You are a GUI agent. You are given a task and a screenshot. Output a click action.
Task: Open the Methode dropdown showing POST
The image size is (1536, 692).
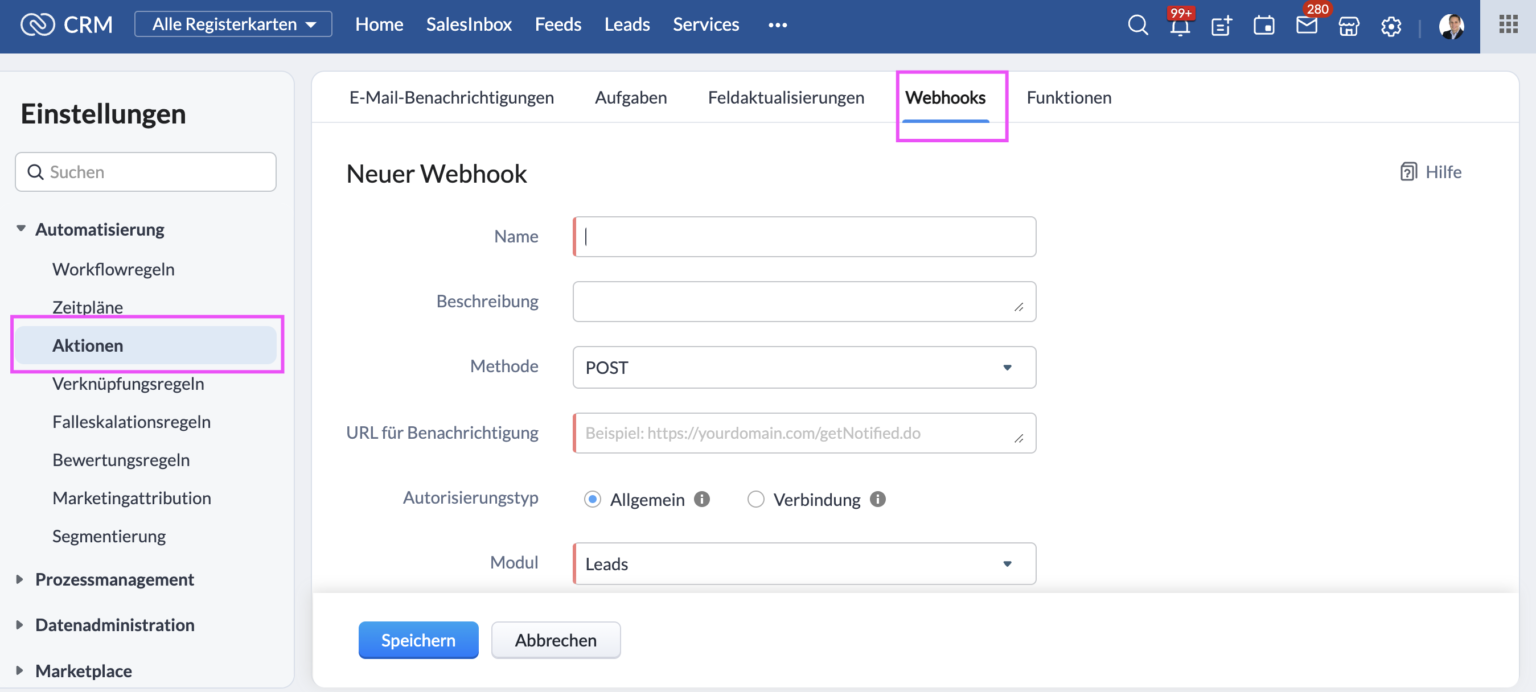click(x=803, y=367)
